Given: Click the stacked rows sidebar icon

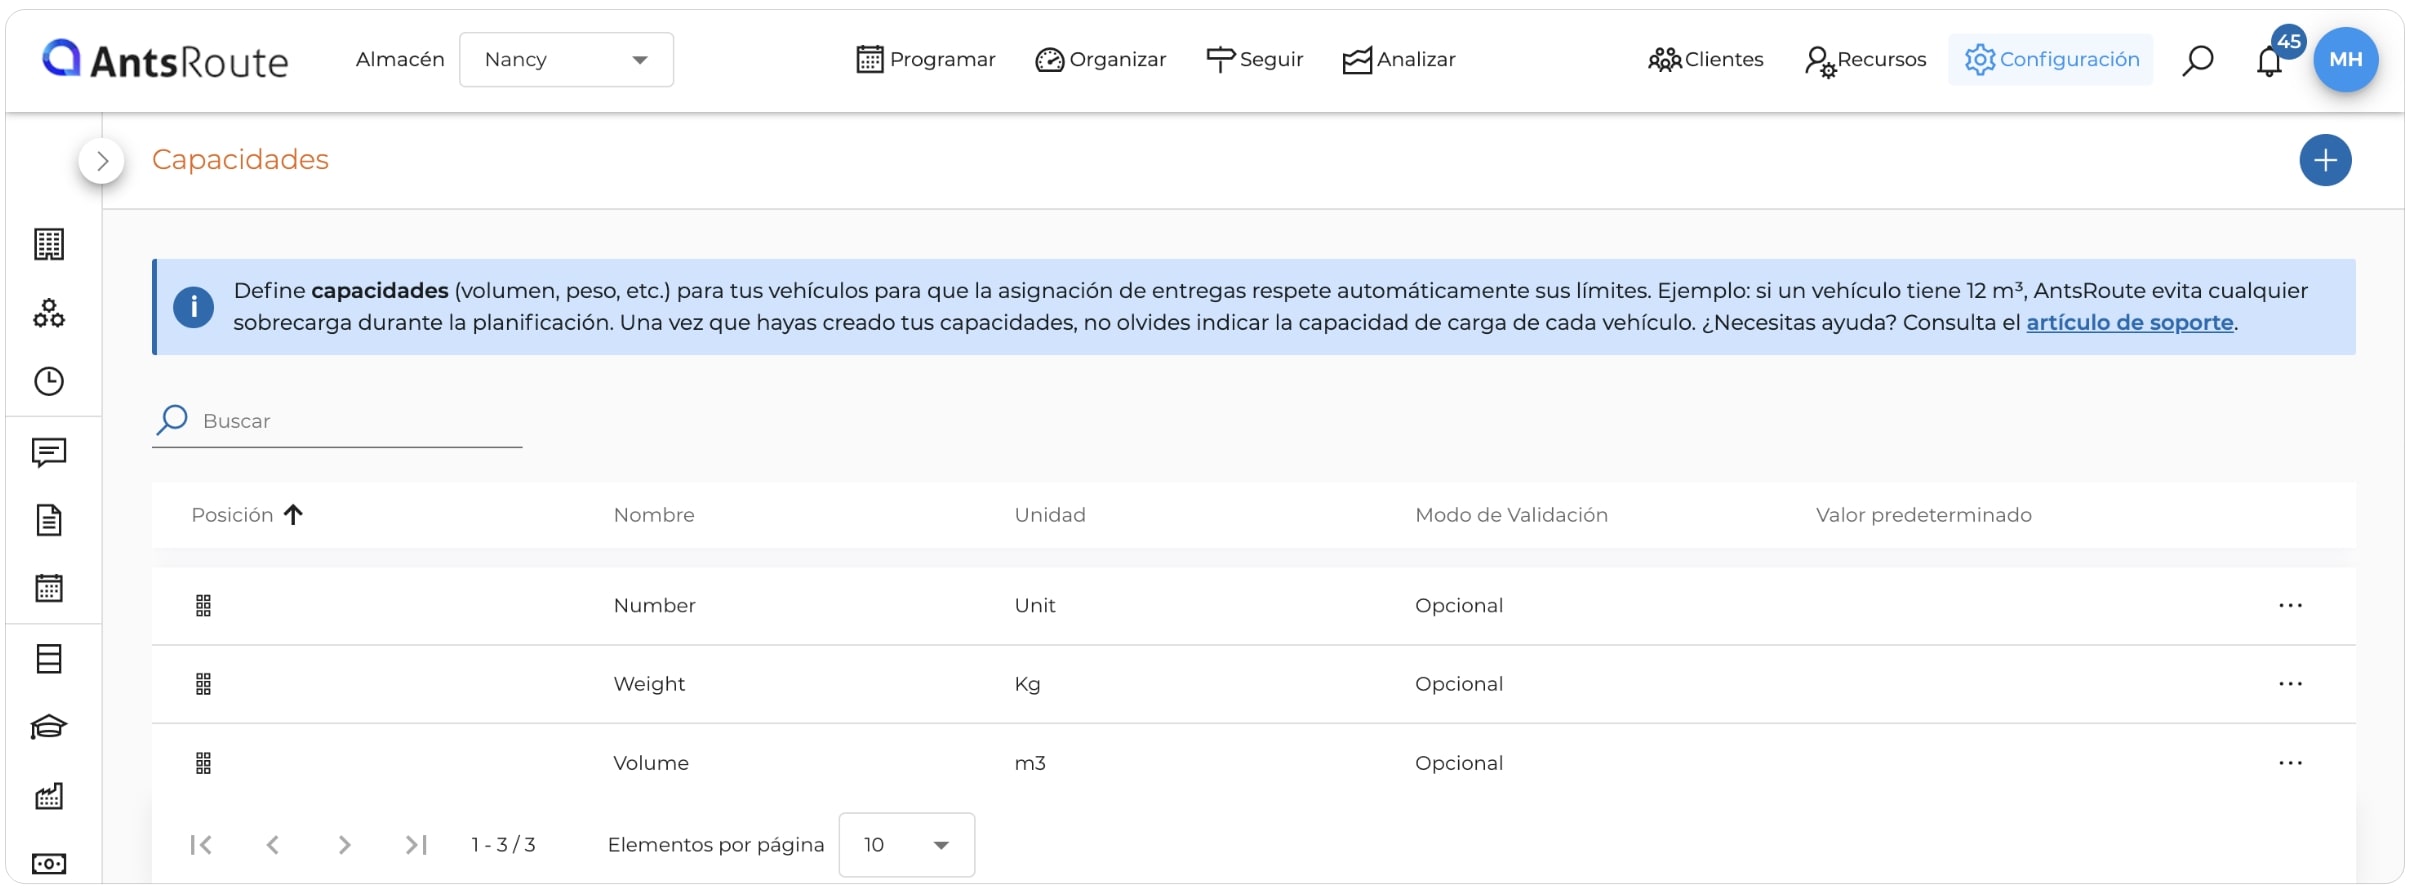Looking at the screenshot, I should pyautogui.click(x=49, y=659).
